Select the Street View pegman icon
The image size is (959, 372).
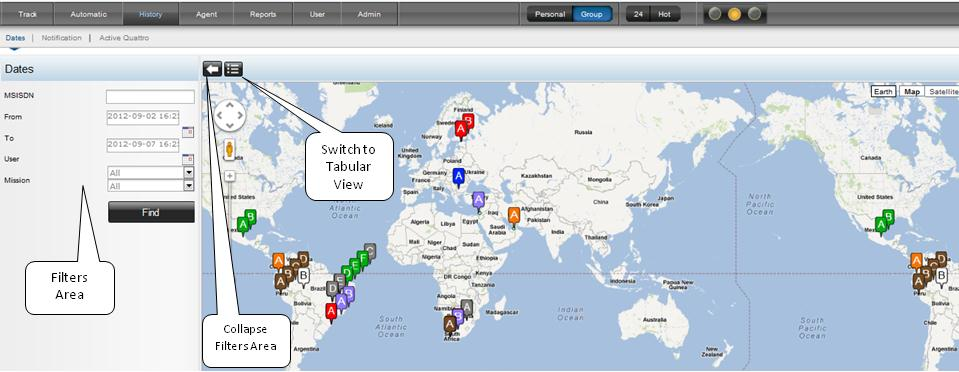click(230, 149)
